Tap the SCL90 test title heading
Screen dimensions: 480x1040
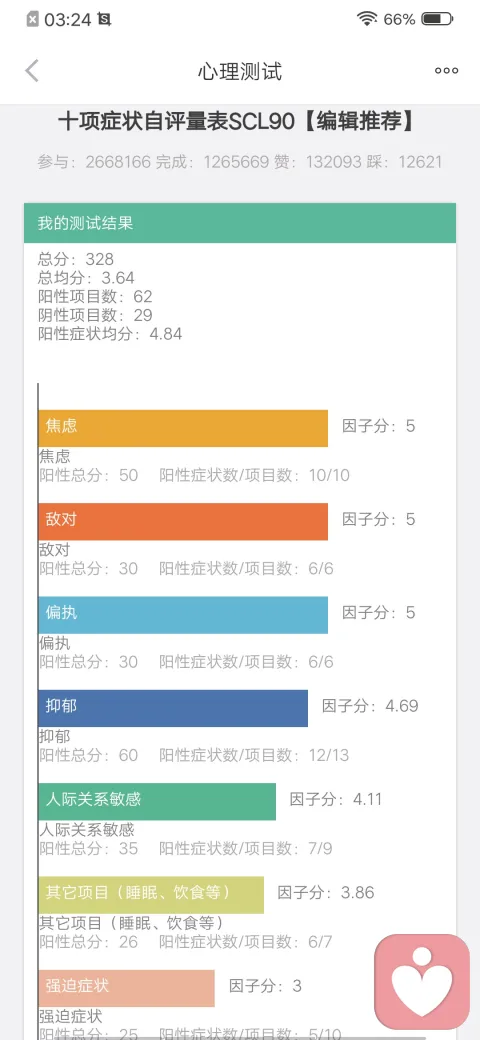pyautogui.click(x=237, y=122)
